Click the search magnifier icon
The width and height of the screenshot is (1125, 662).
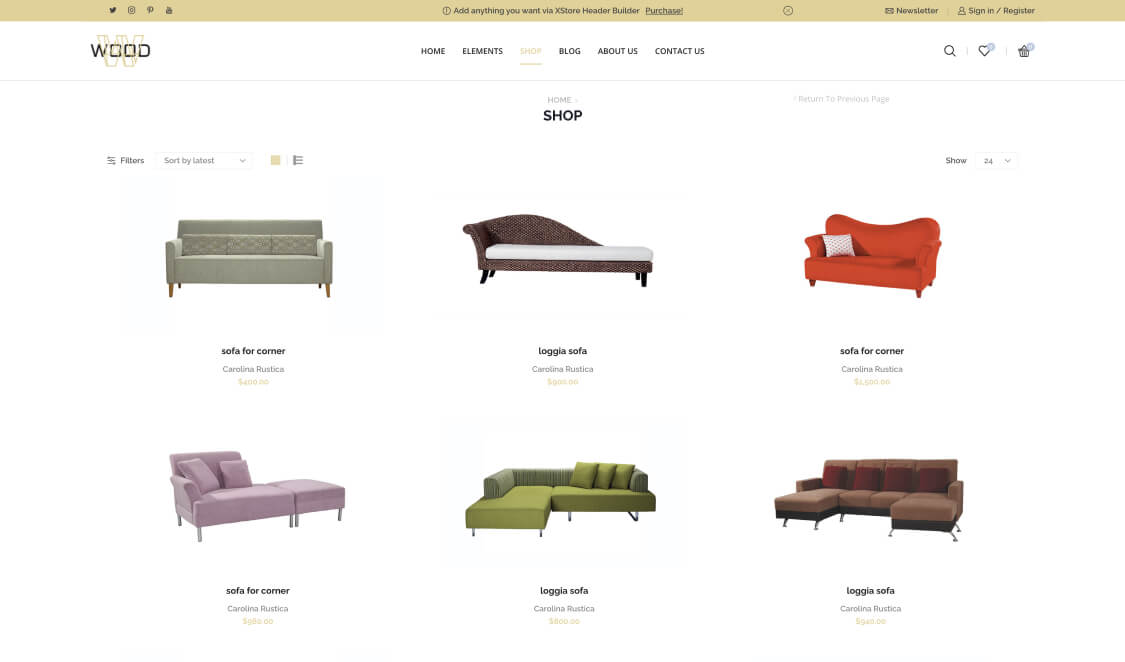pyautogui.click(x=949, y=51)
